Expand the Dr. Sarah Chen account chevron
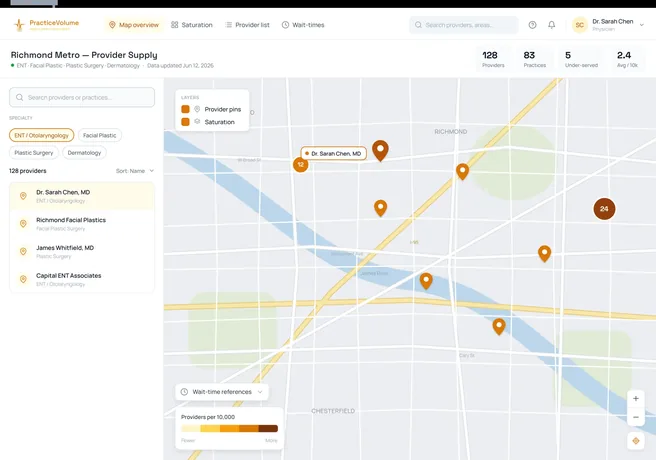This screenshot has width=656, height=460. (642, 25)
